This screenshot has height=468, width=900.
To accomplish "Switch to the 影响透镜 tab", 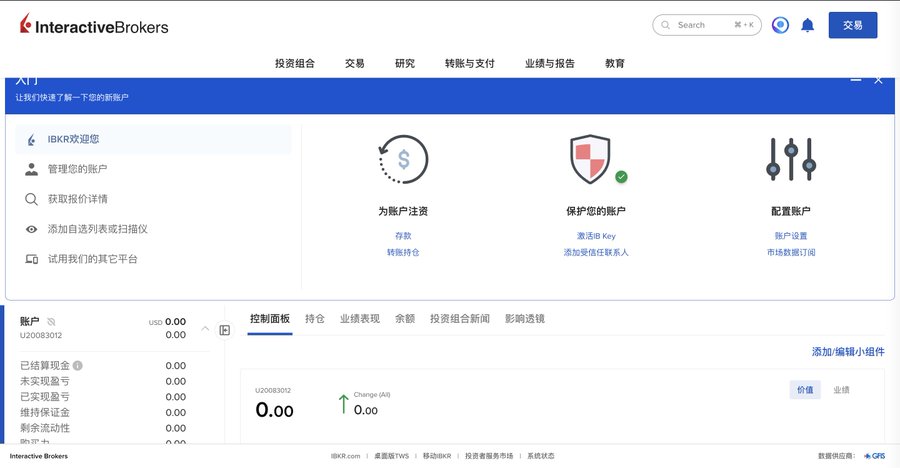I will (x=525, y=319).
